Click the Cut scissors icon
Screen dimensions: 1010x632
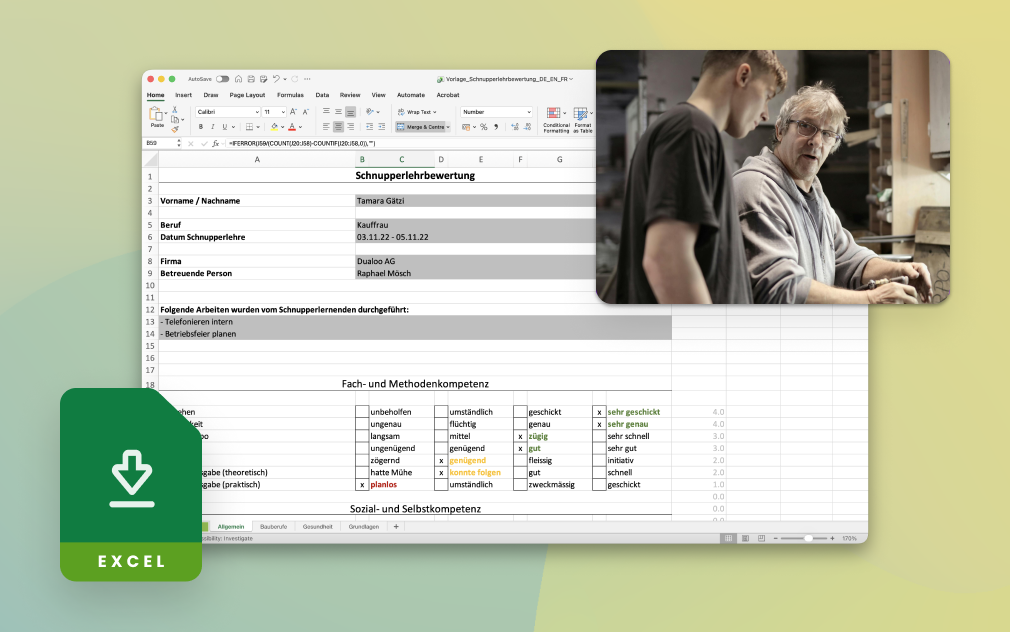175,110
